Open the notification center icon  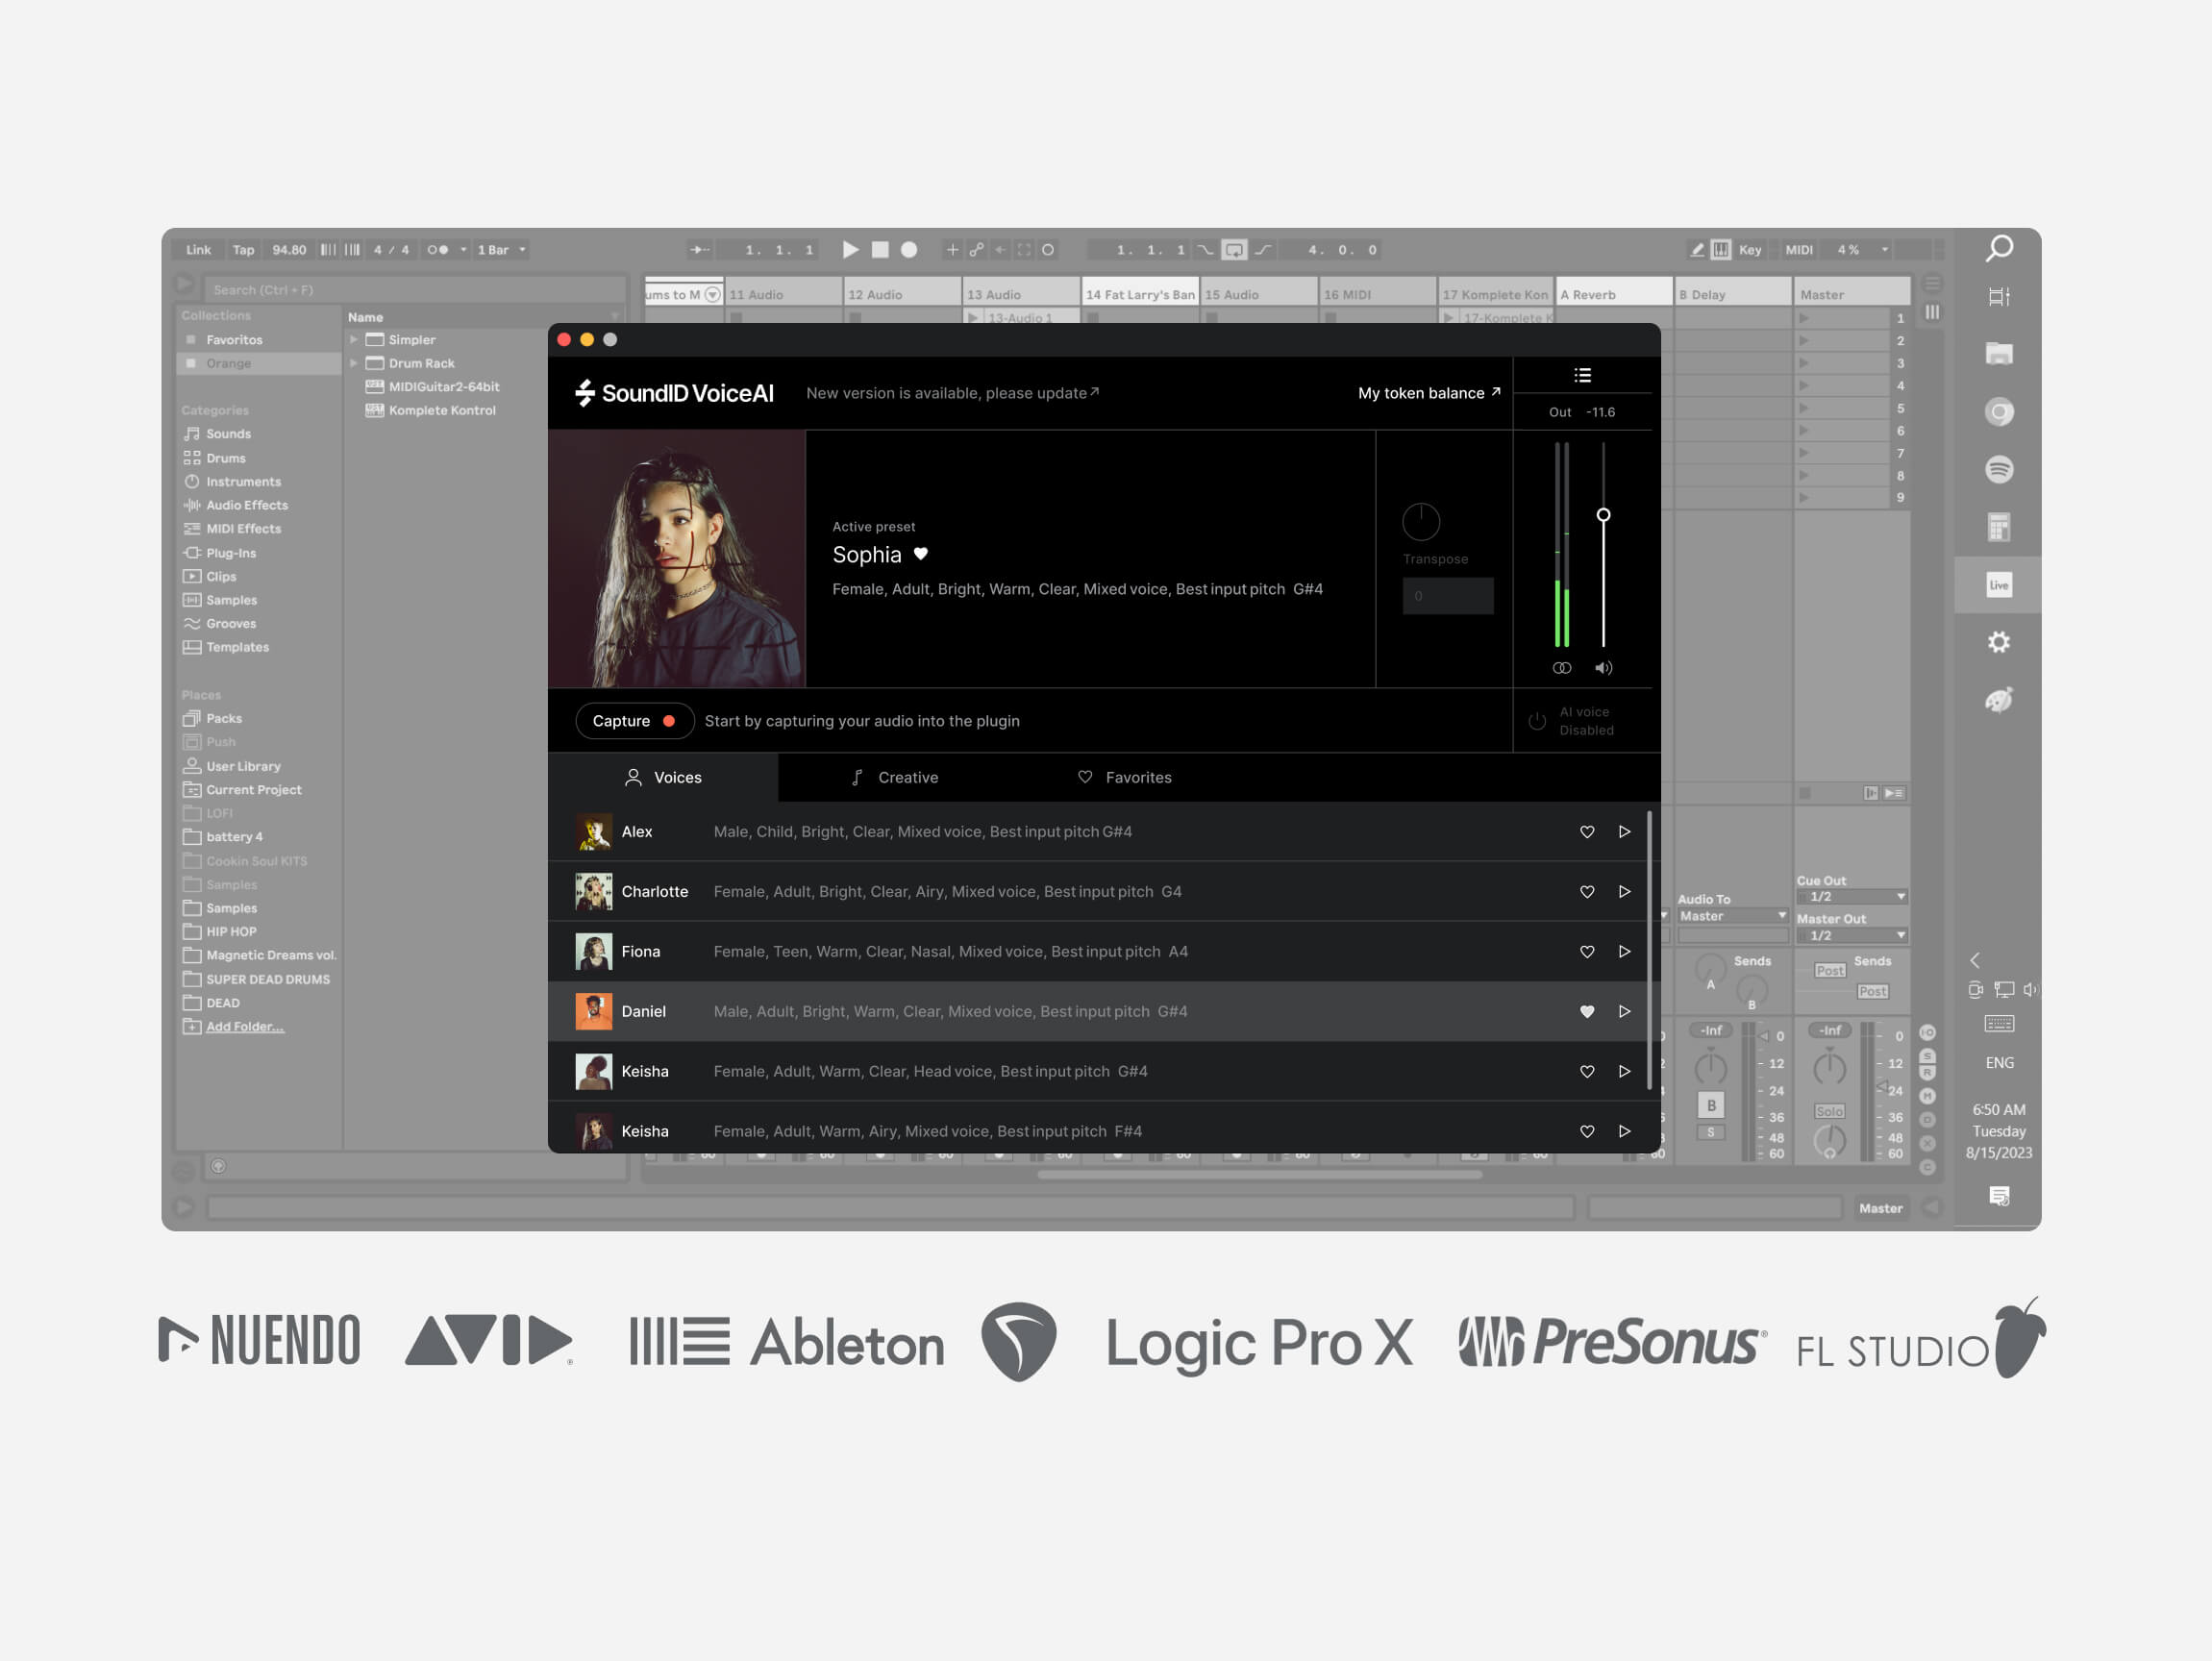point(1999,1196)
